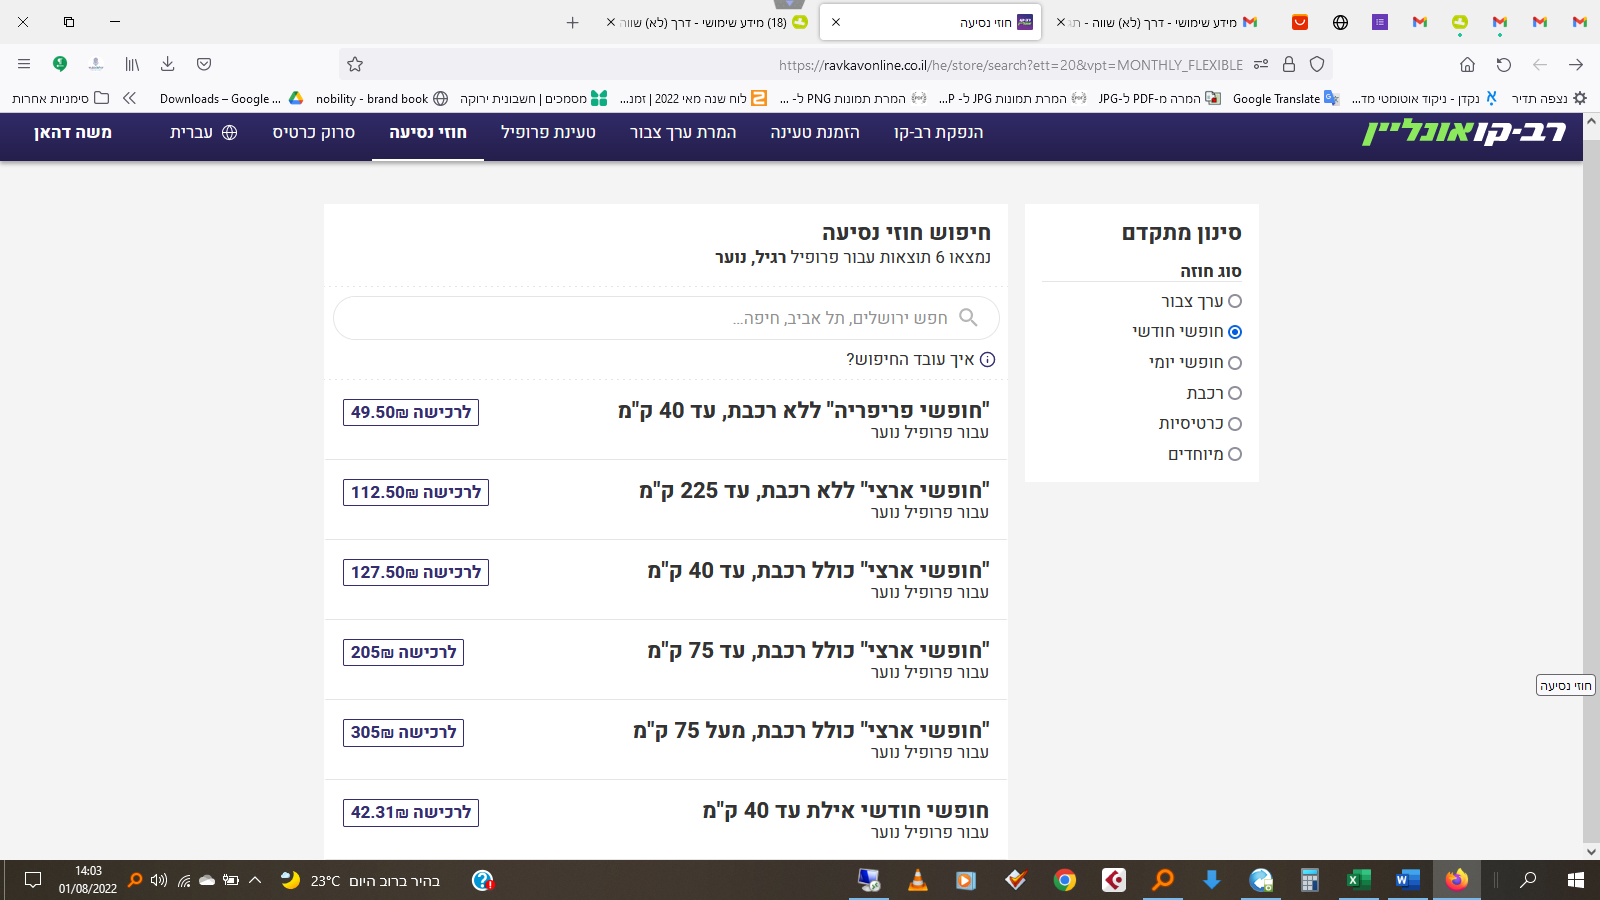Open the איך עובד החיפוש? link
Viewport: 1600px width, 900px height.
910,360
